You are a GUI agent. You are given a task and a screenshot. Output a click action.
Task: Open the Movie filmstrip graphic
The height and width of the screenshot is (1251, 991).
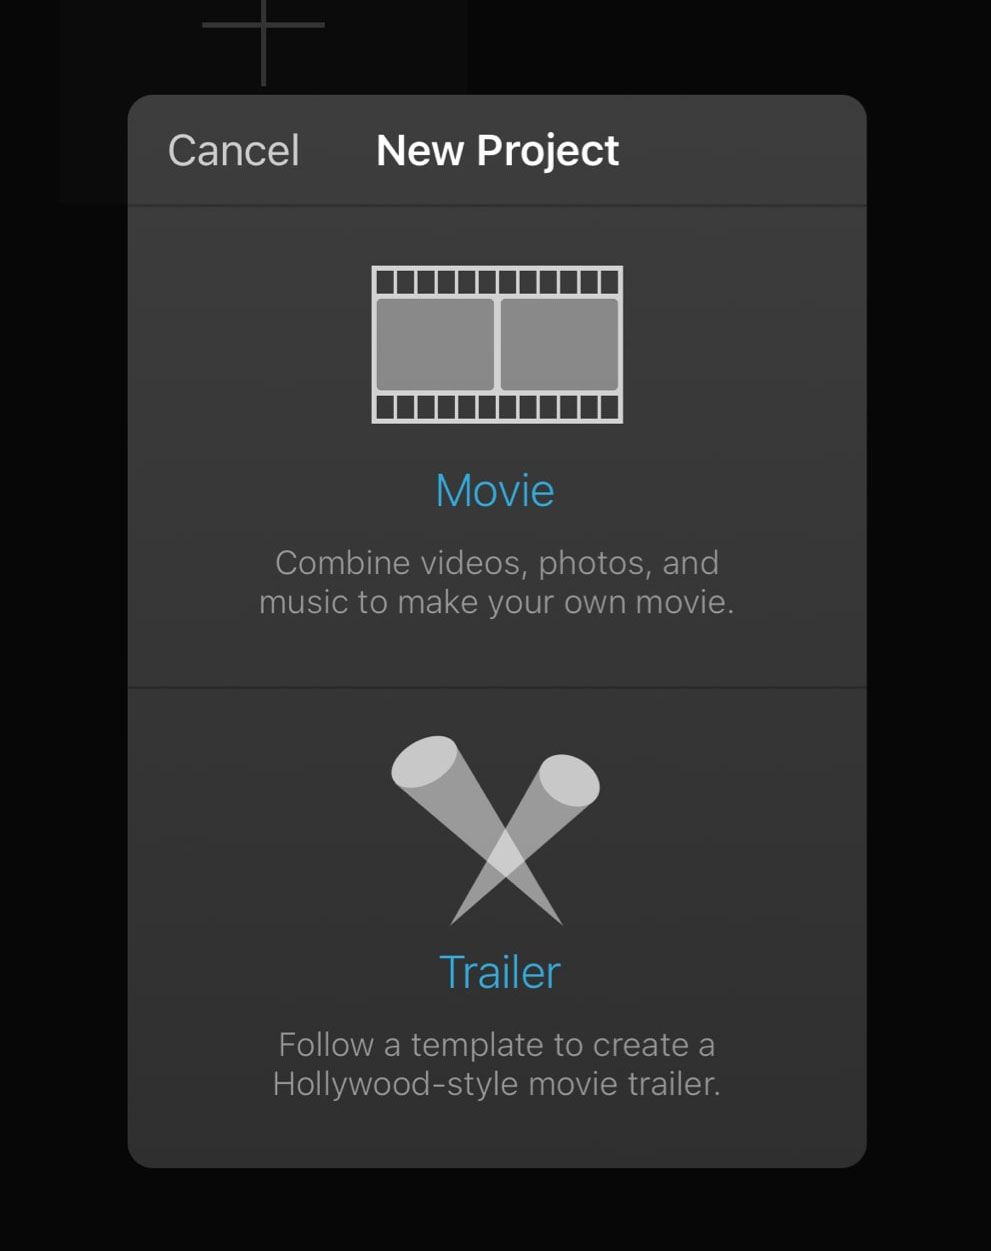point(496,344)
